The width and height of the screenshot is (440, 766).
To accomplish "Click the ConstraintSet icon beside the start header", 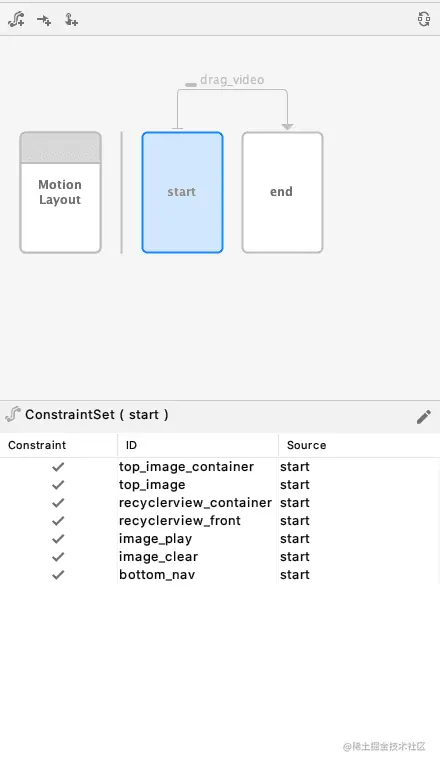I will coord(13,414).
